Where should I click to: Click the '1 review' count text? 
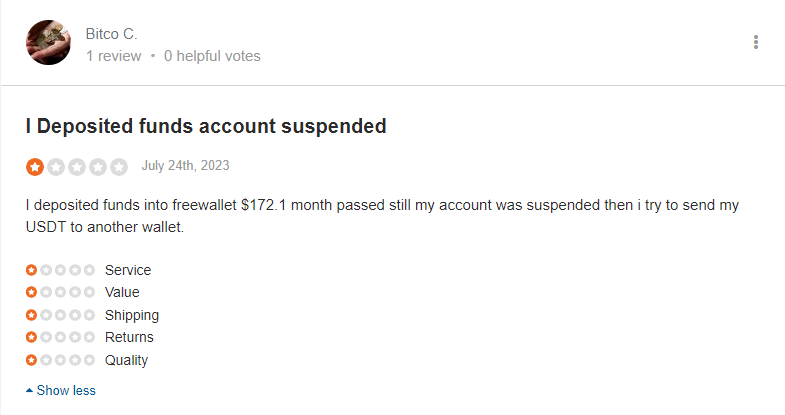[113, 56]
